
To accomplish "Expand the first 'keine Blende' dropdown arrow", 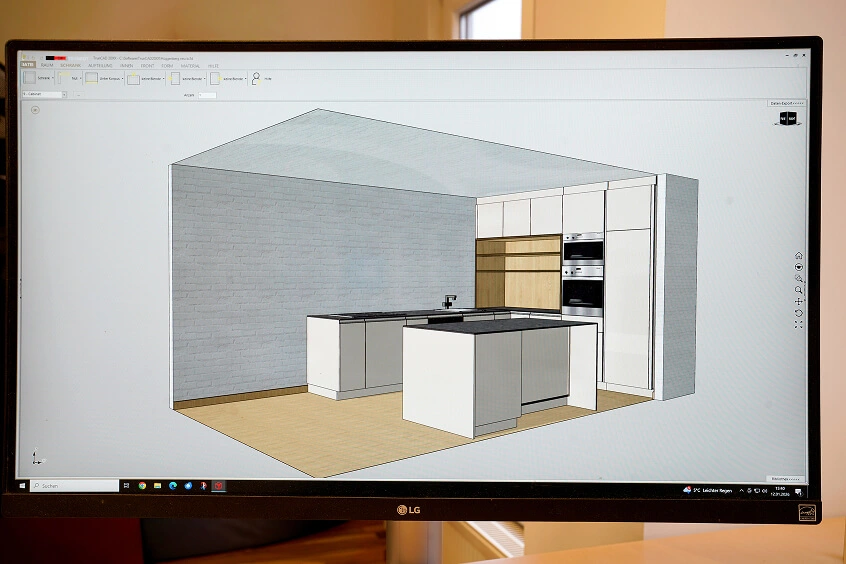I will (x=163, y=79).
